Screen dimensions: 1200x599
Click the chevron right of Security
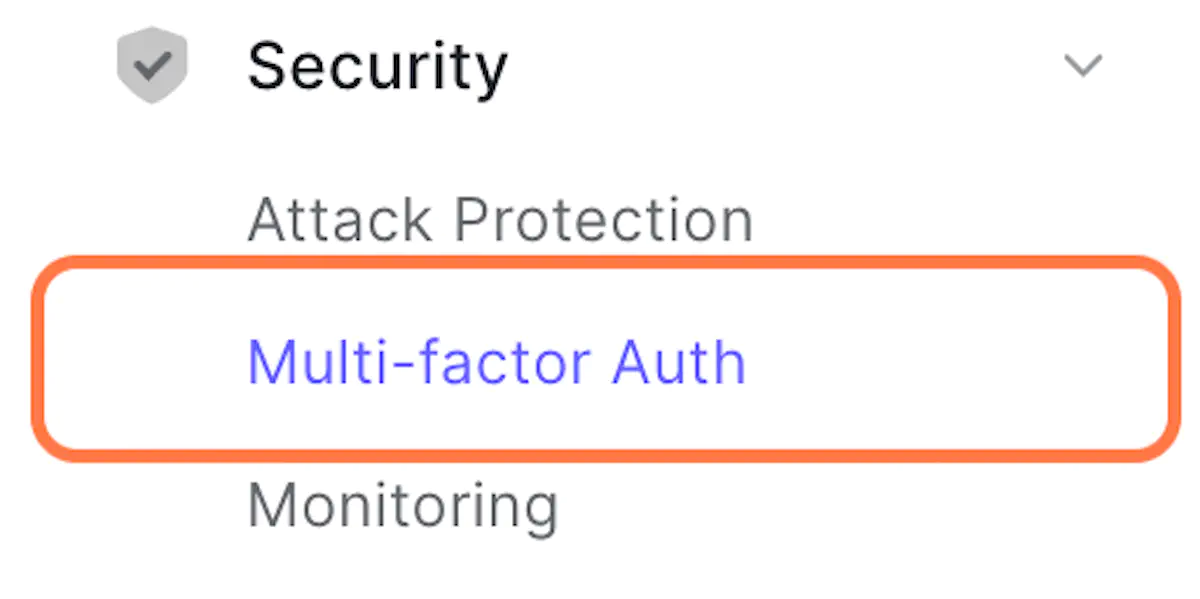pyautogui.click(x=1083, y=66)
